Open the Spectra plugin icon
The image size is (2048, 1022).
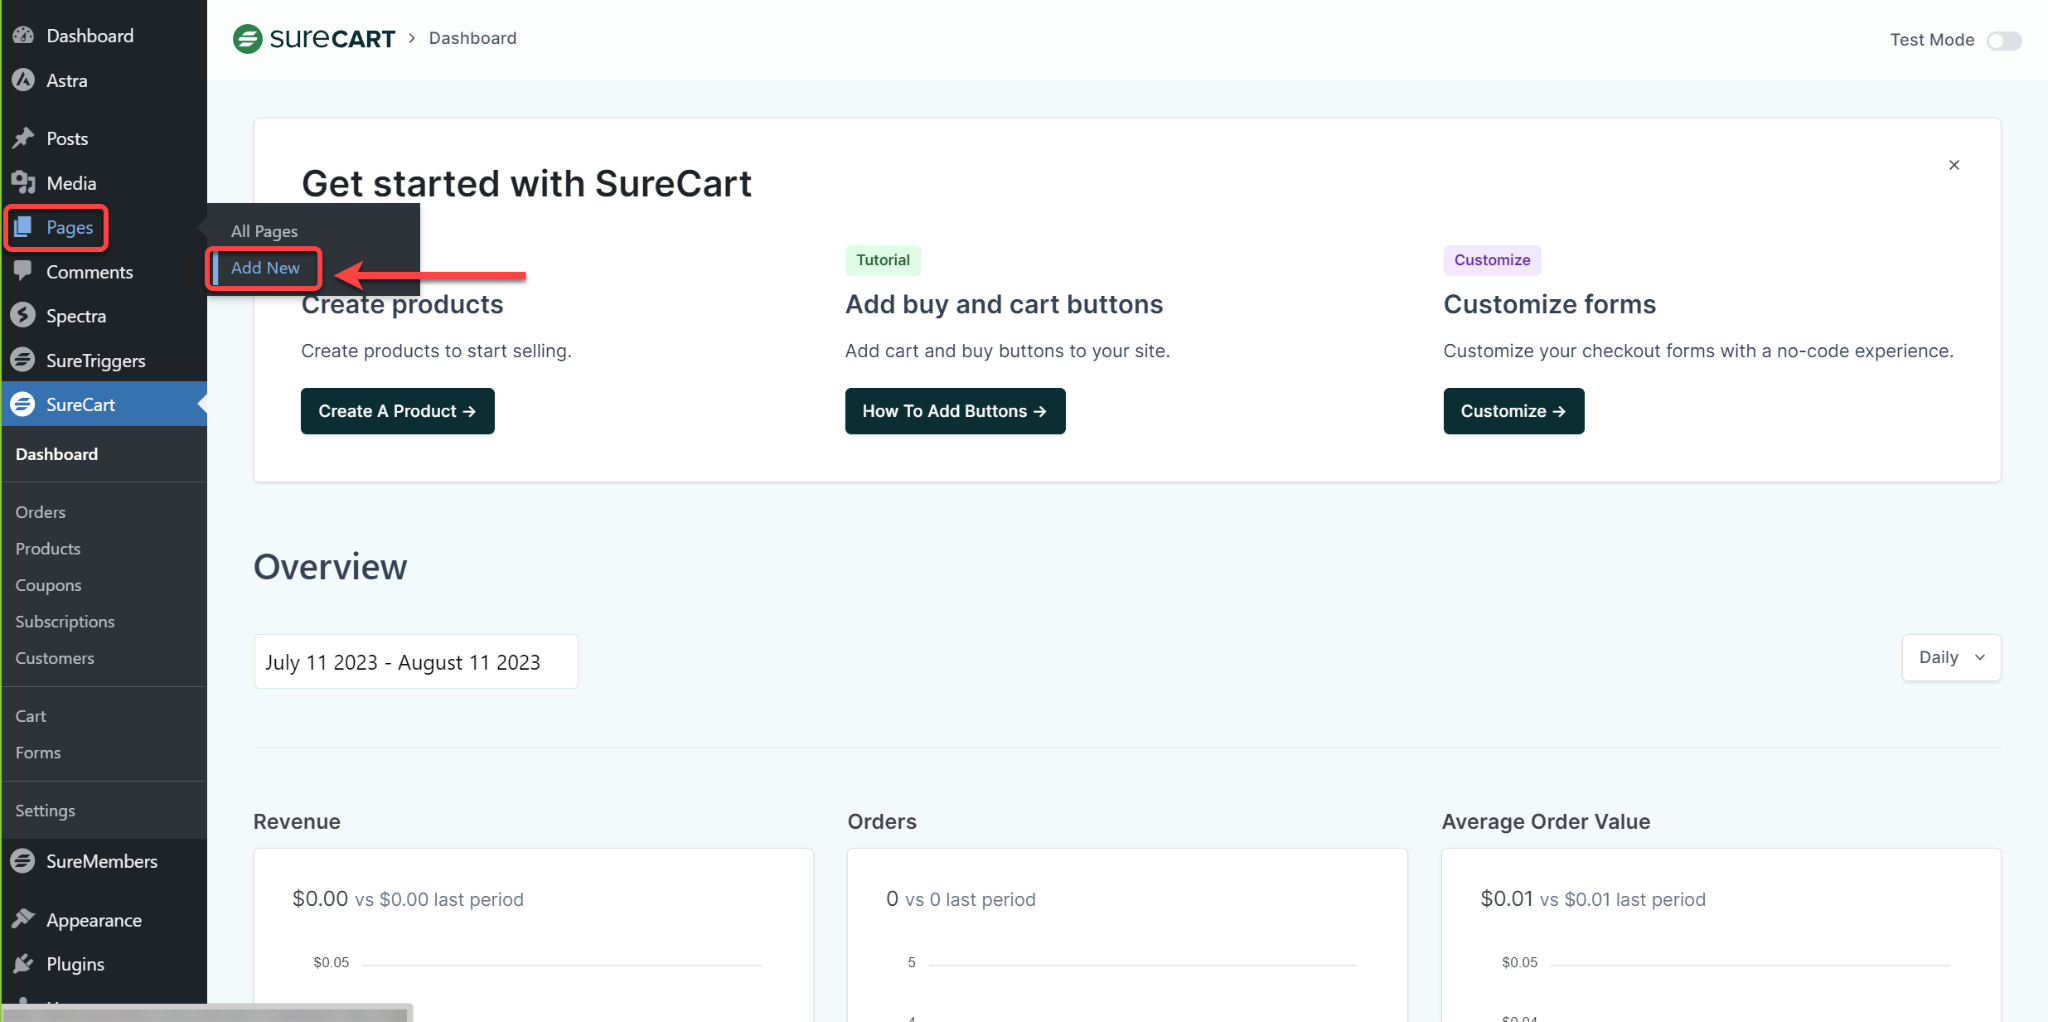pos(24,315)
